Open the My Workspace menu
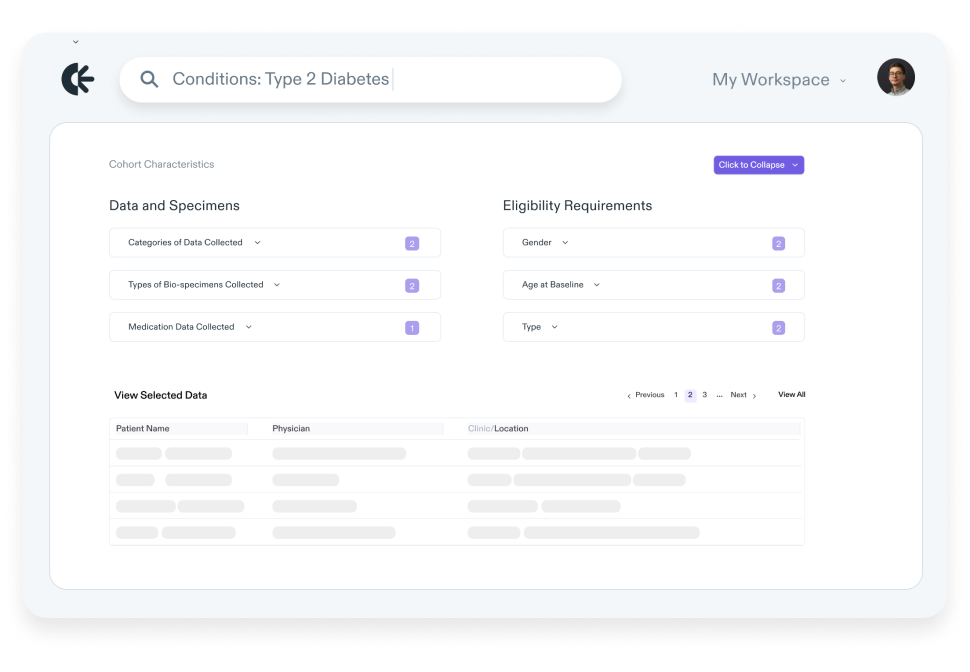 (x=778, y=79)
